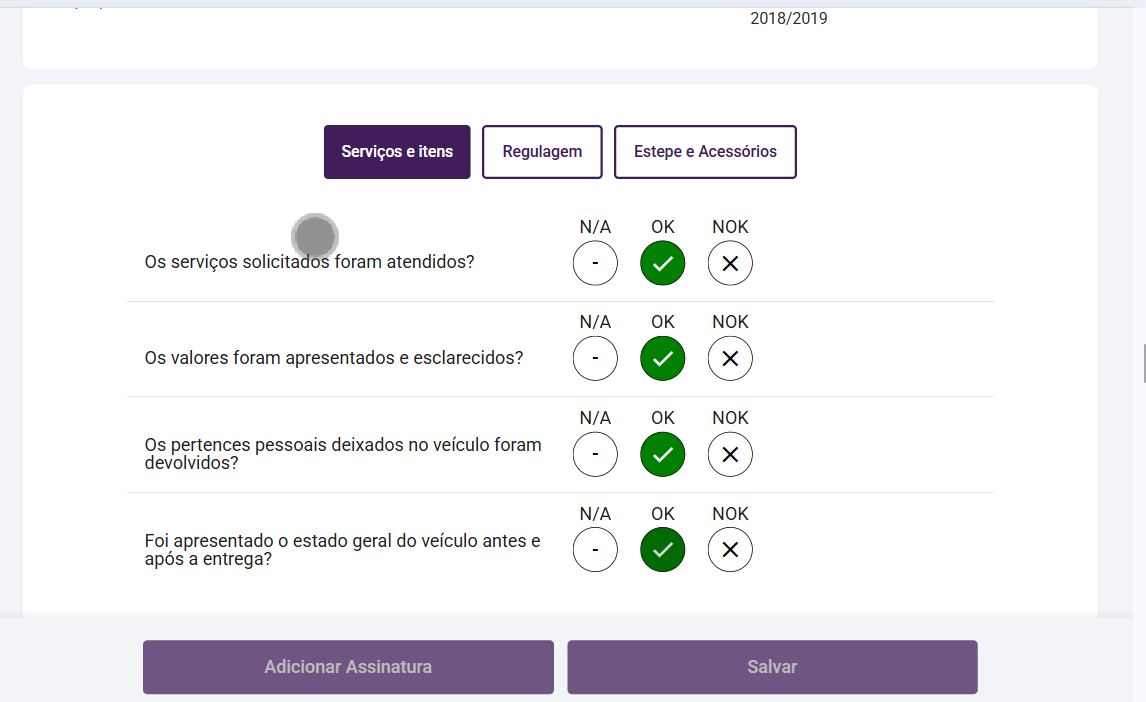Select OK checkmark for 'estado geral do veículo'
1146x702 pixels.
click(663, 550)
